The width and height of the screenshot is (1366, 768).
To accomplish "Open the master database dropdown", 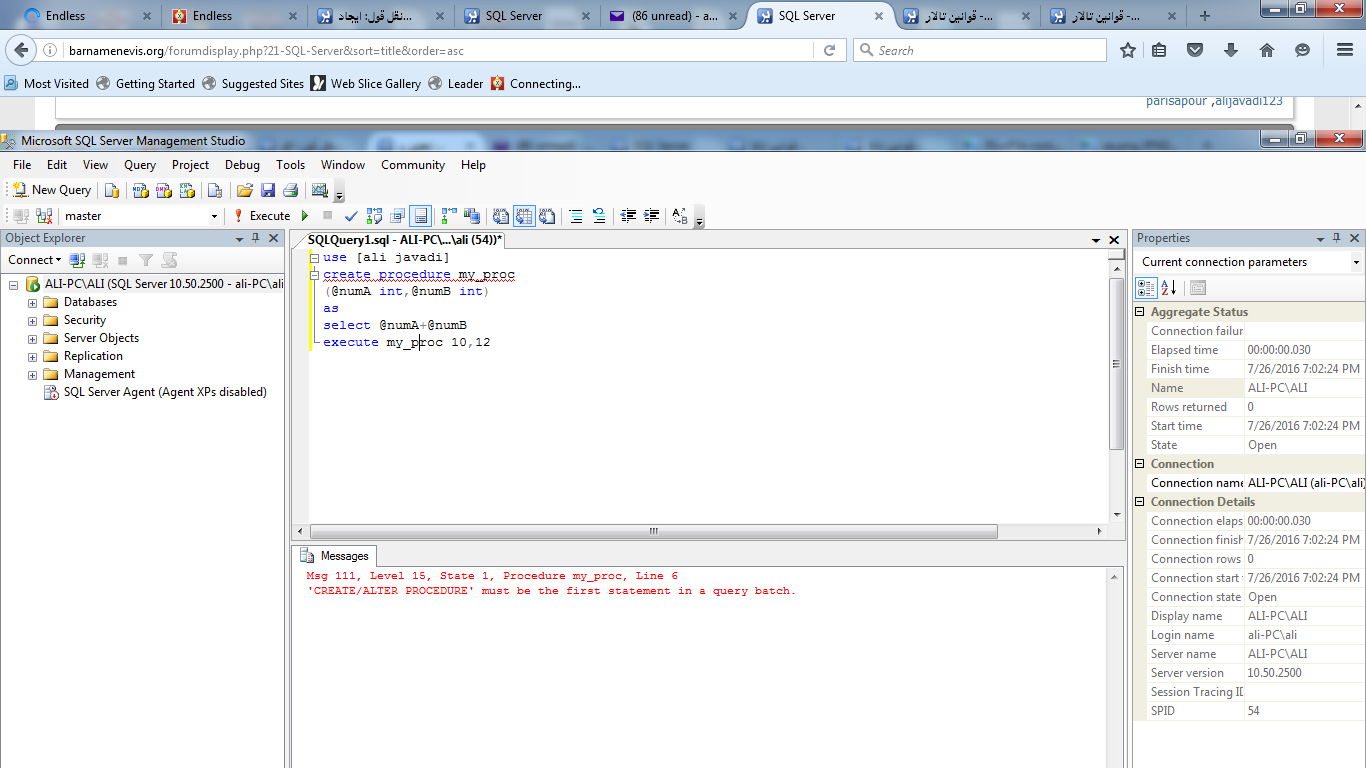I will pyautogui.click(x=214, y=216).
